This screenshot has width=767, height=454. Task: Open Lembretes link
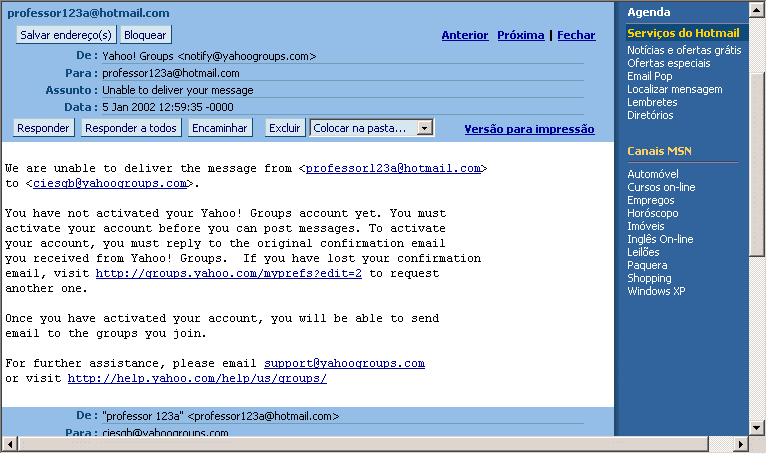[652, 102]
